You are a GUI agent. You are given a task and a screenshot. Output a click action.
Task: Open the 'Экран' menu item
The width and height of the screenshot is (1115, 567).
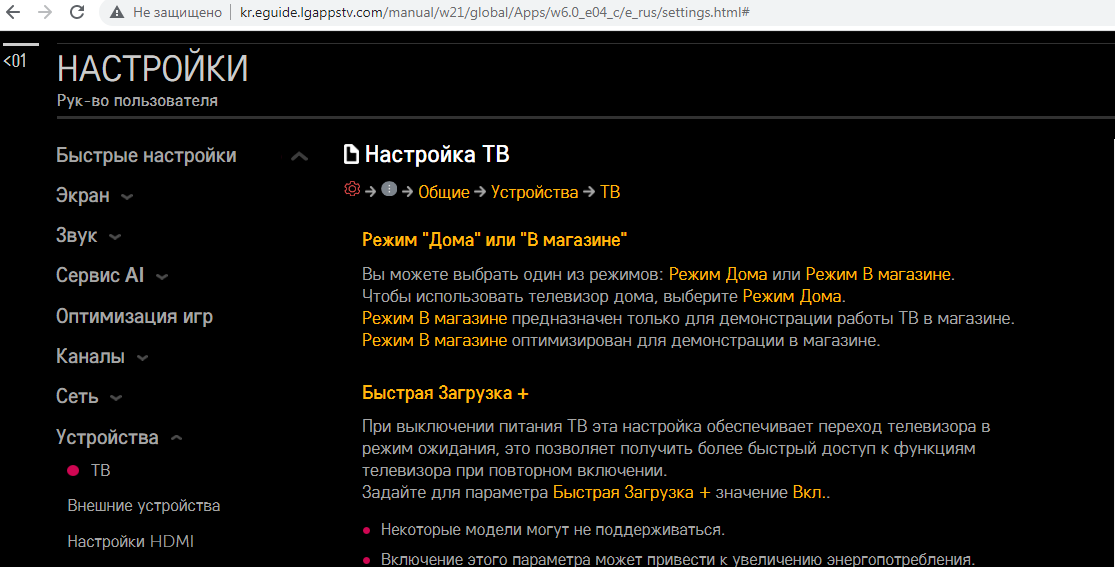point(82,196)
